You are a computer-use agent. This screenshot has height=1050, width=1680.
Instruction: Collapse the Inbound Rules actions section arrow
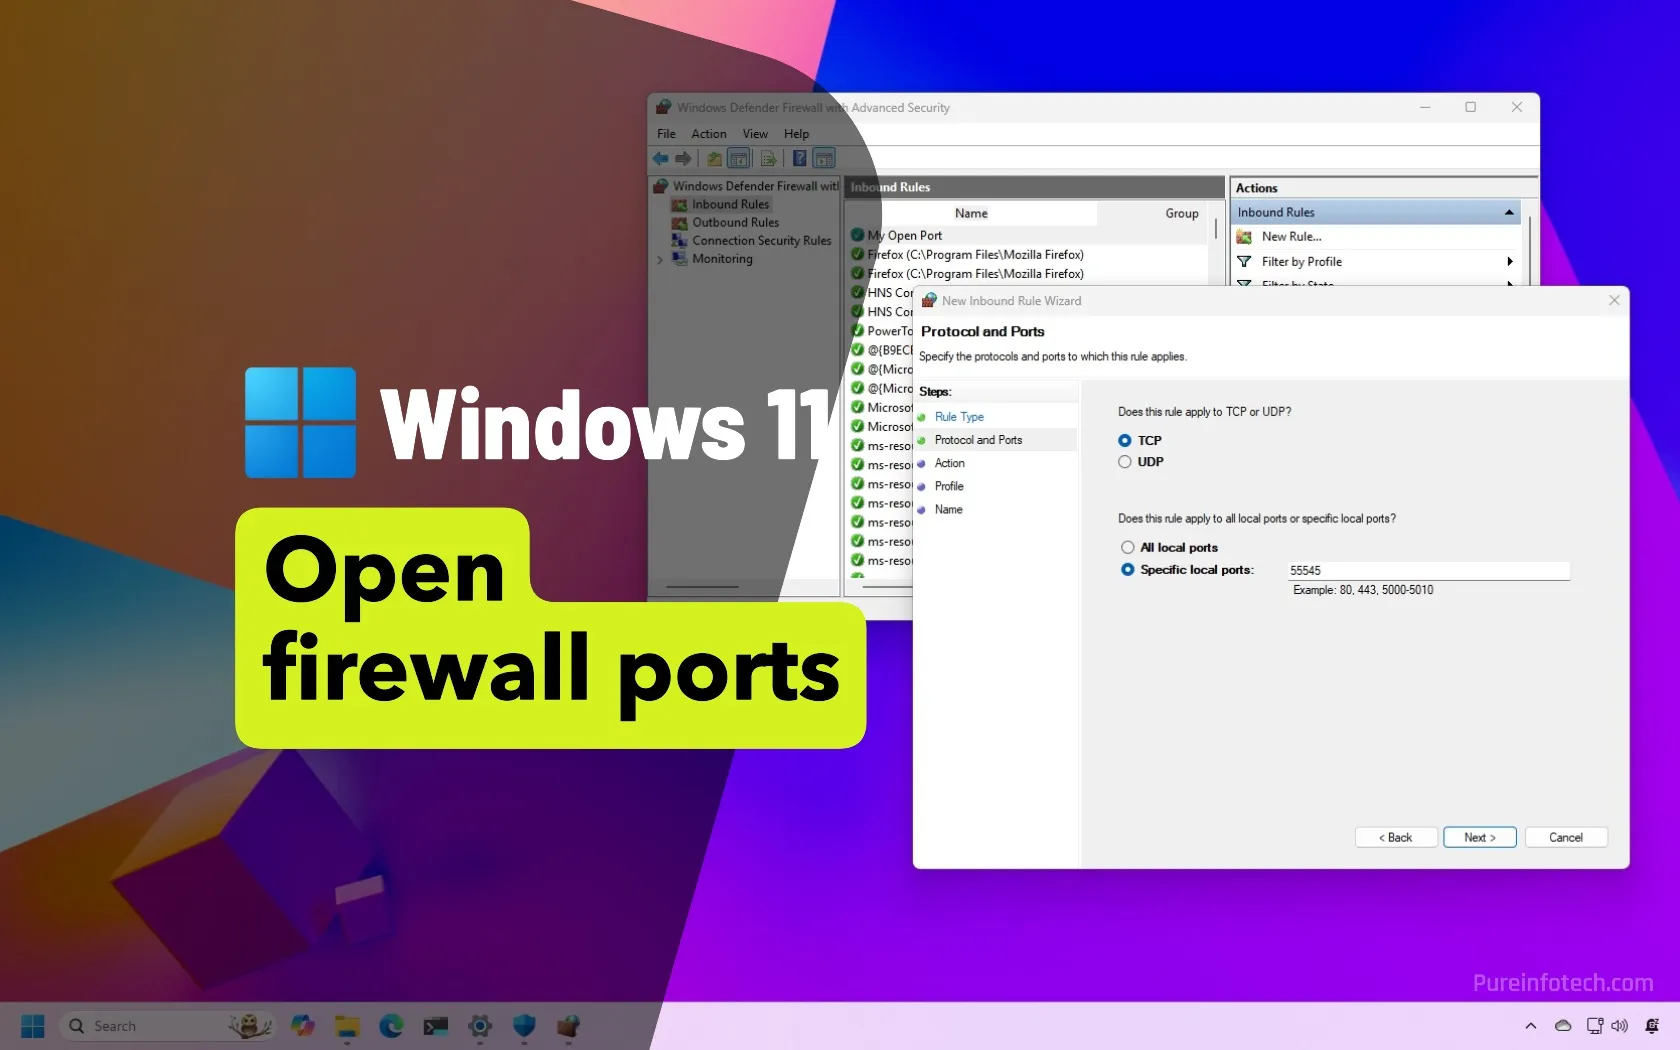click(x=1509, y=212)
